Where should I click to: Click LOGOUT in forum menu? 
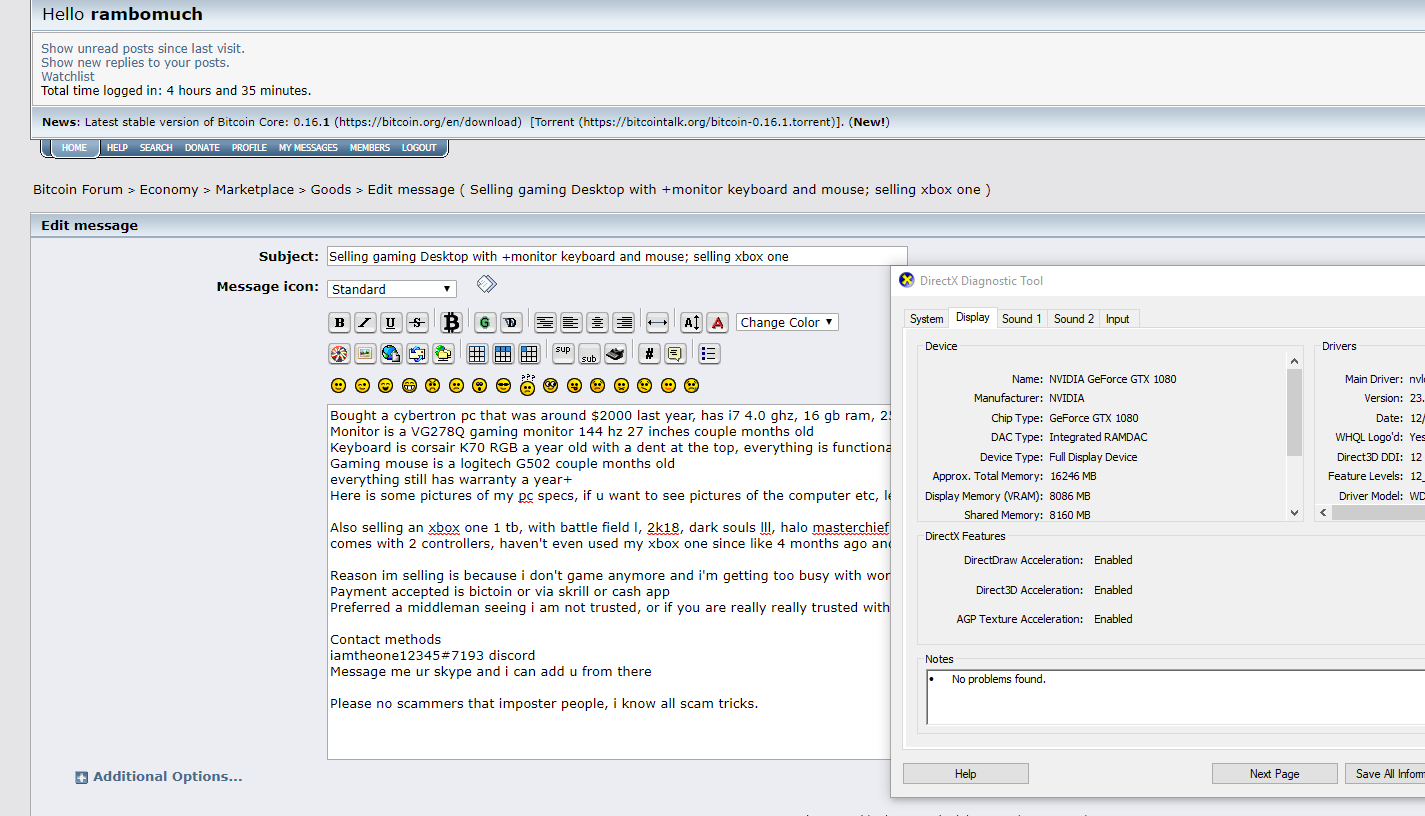419,148
